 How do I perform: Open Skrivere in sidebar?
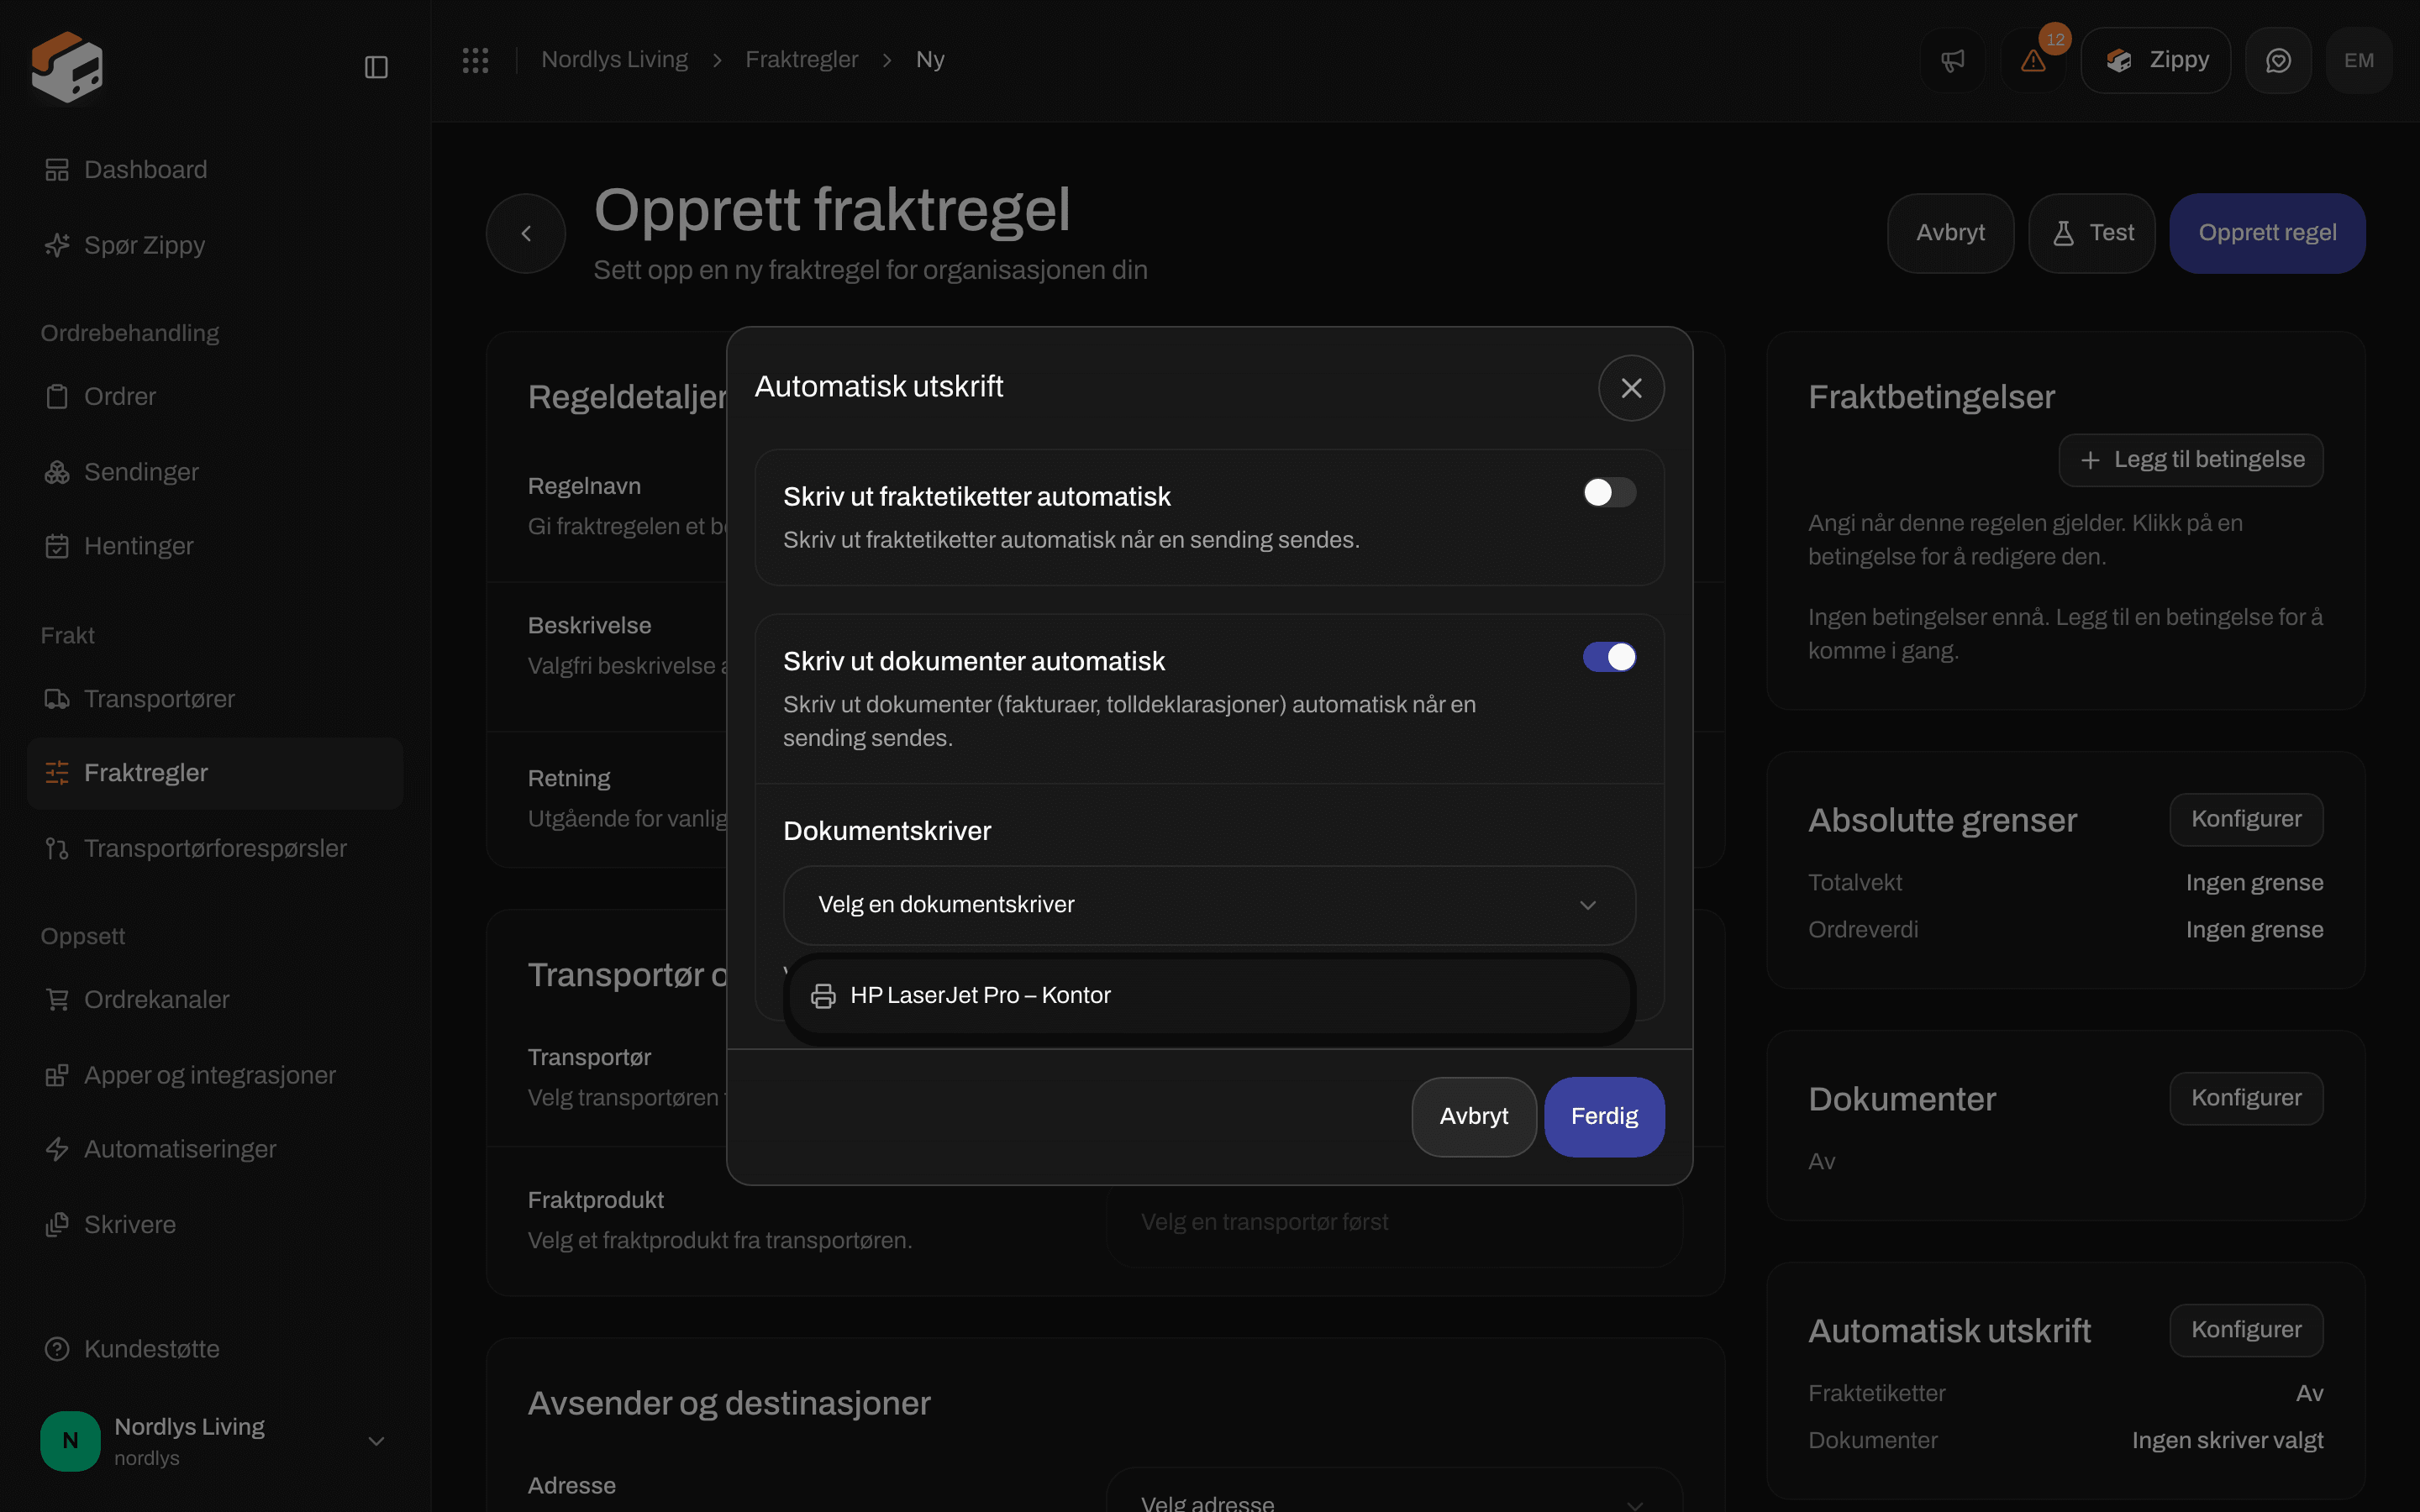215,1225
